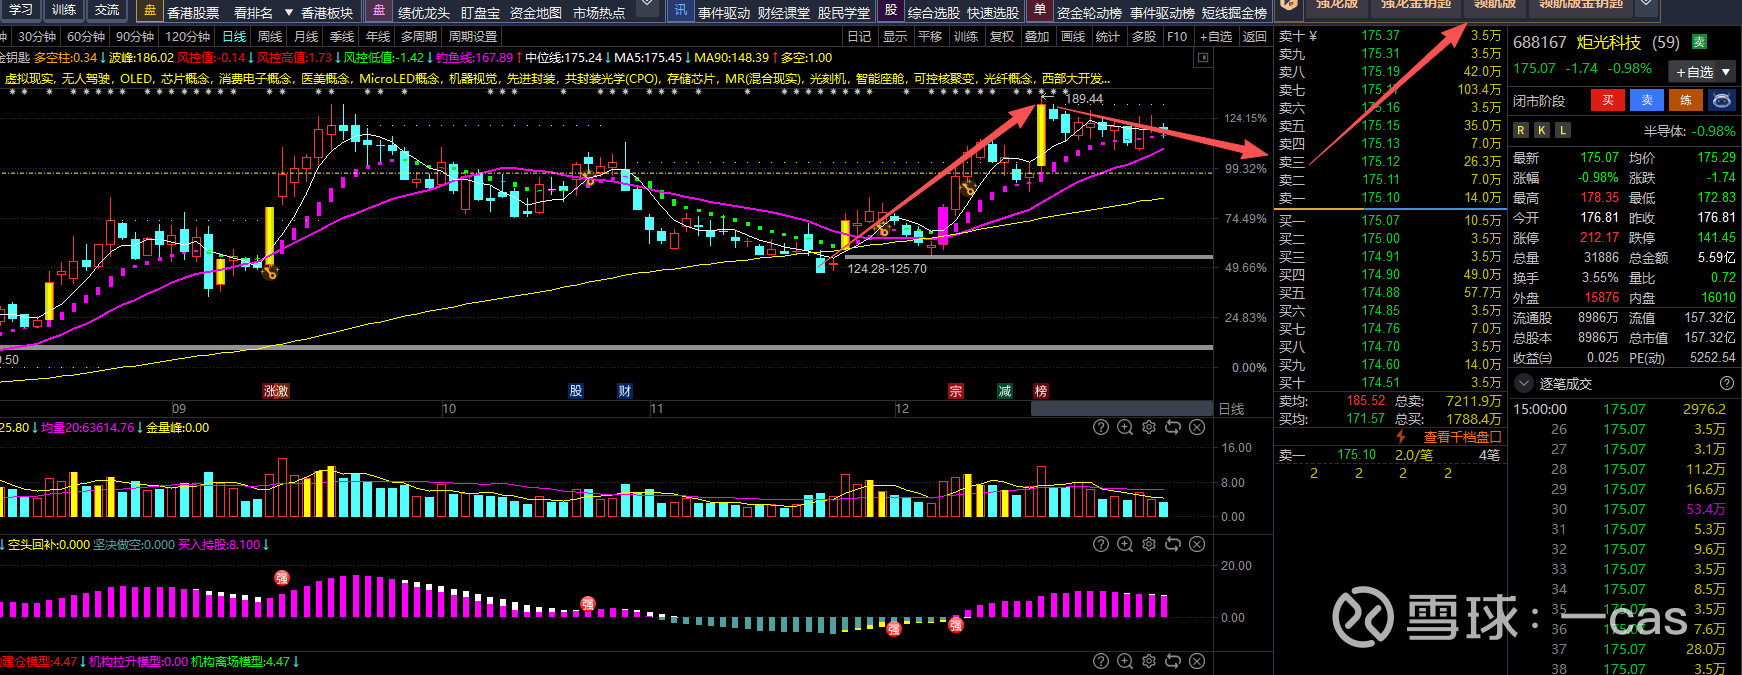Screen dimensions: 1742x675
Task: Select the 周线 period tab
Action: pos(270,36)
